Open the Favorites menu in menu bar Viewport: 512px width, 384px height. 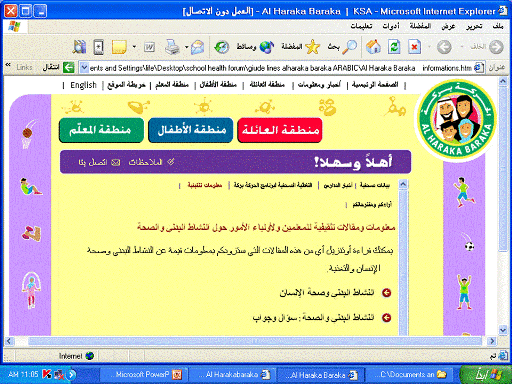tap(420, 26)
